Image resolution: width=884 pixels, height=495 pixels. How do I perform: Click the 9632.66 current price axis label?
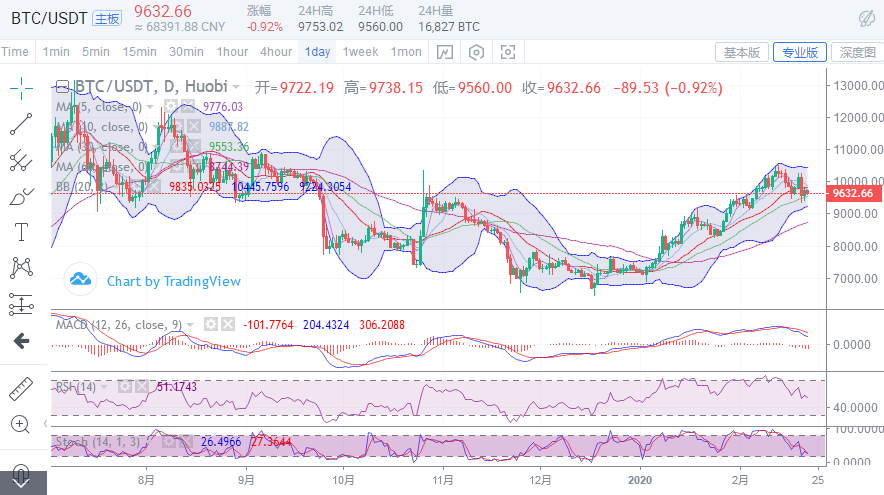click(x=853, y=193)
